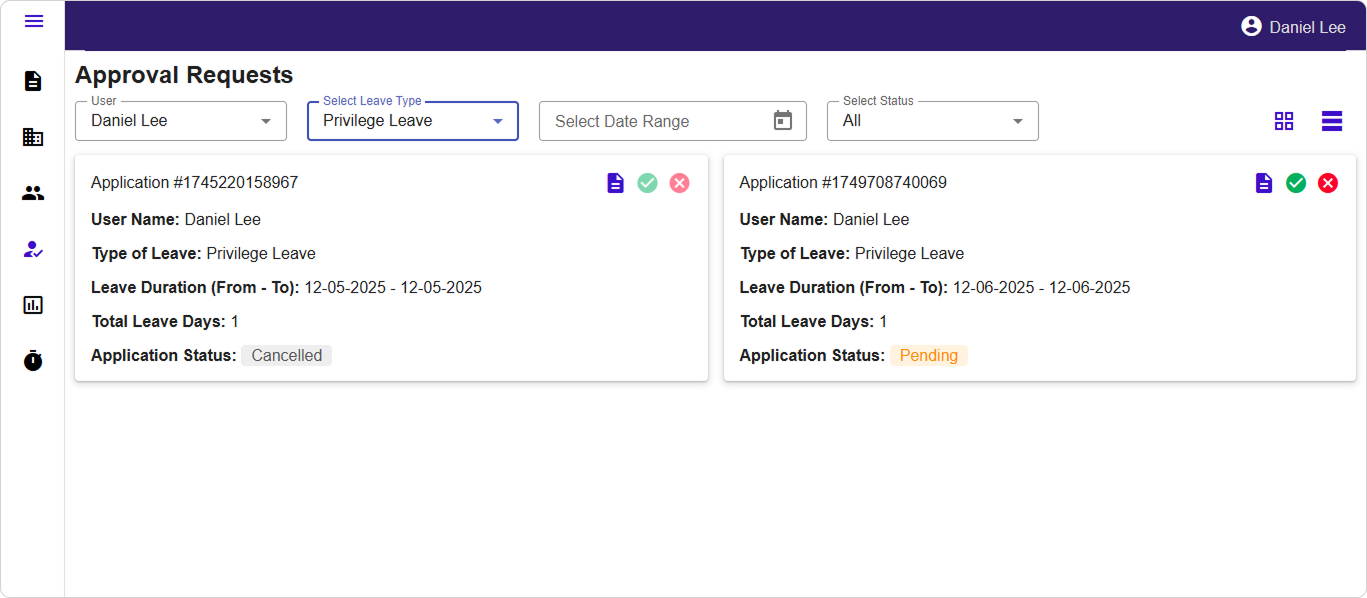Open the timer stopwatch icon in sidebar

33,360
